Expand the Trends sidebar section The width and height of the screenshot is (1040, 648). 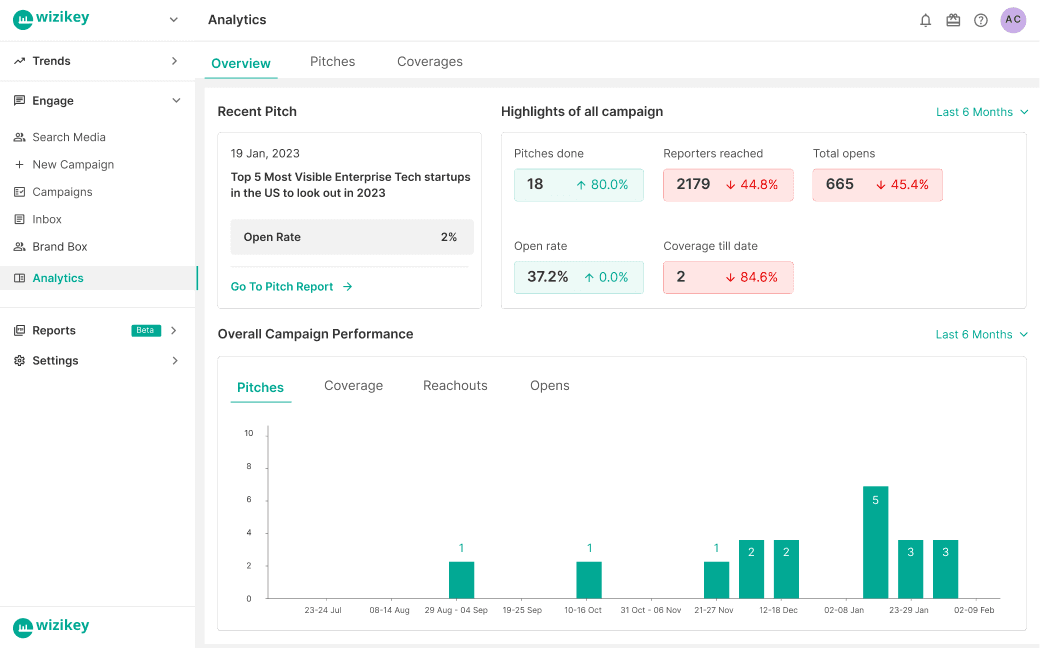click(174, 61)
